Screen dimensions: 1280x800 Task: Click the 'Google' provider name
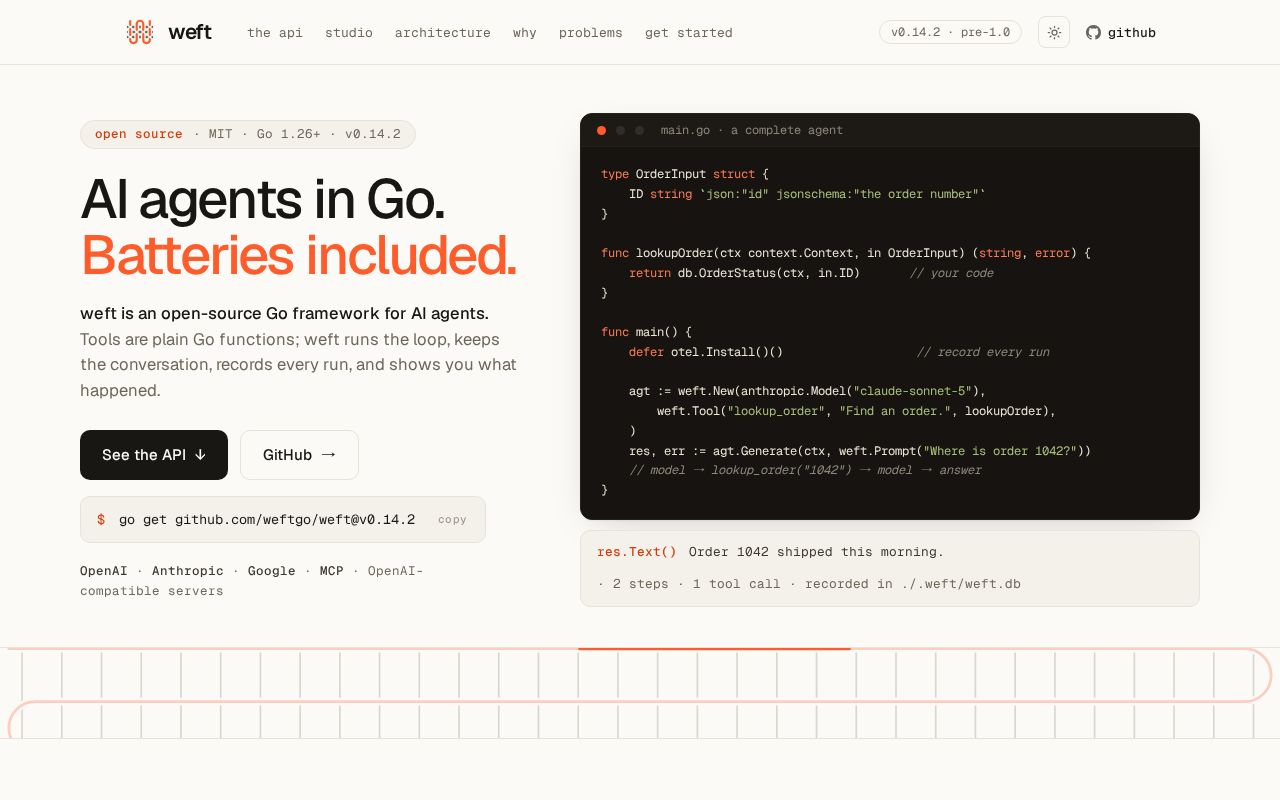tap(272, 571)
